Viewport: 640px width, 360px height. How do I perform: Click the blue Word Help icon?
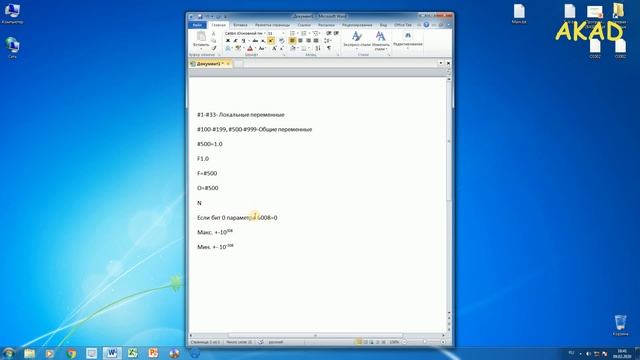[426, 25]
